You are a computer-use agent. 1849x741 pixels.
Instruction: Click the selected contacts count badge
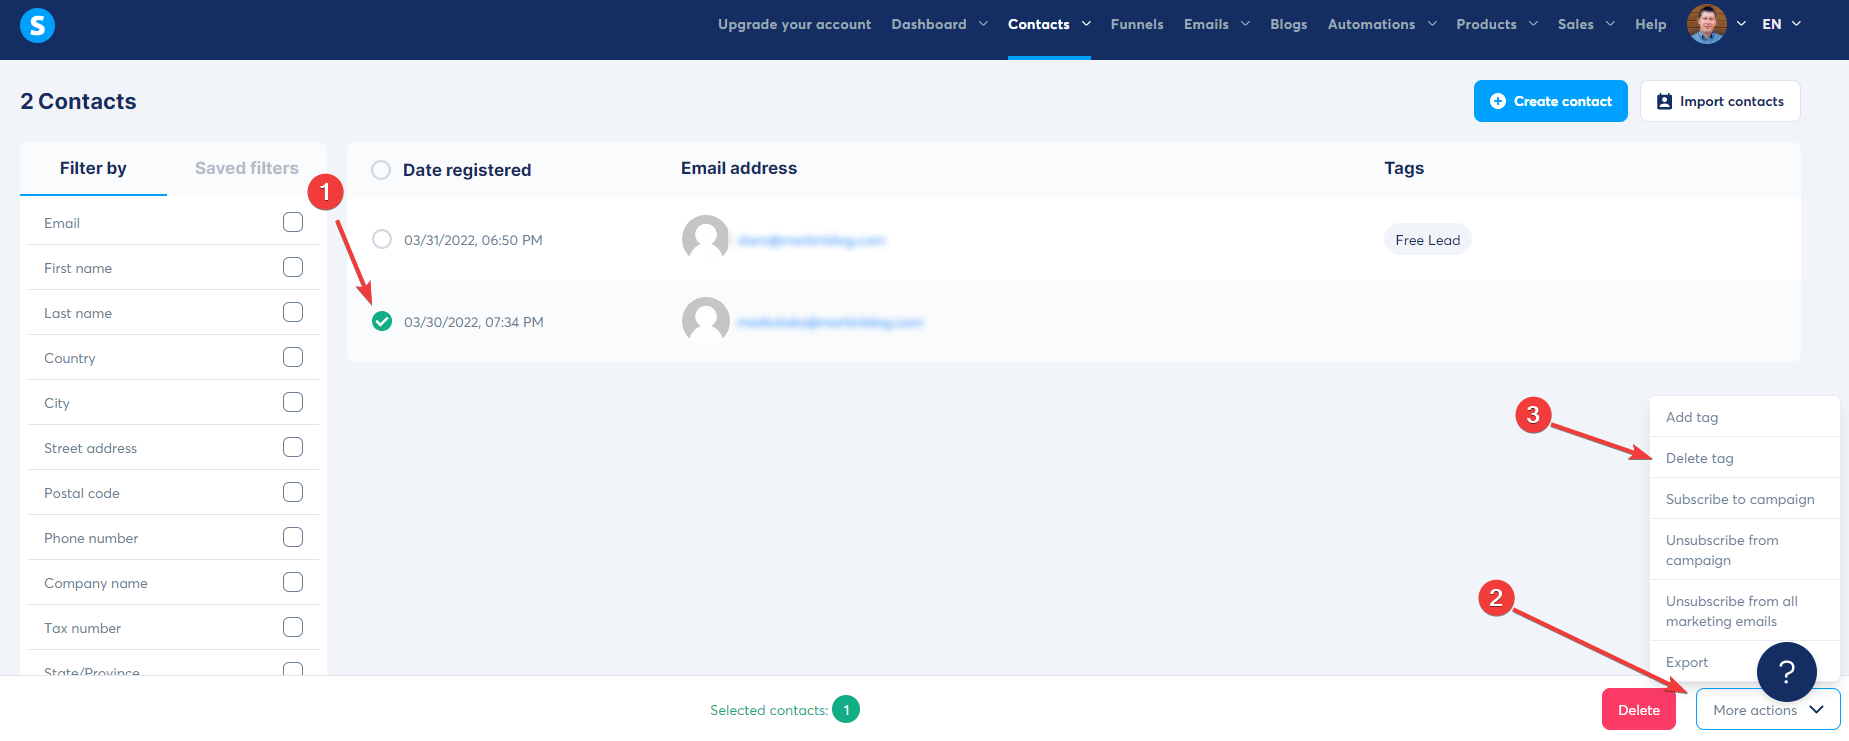point(846,709)
